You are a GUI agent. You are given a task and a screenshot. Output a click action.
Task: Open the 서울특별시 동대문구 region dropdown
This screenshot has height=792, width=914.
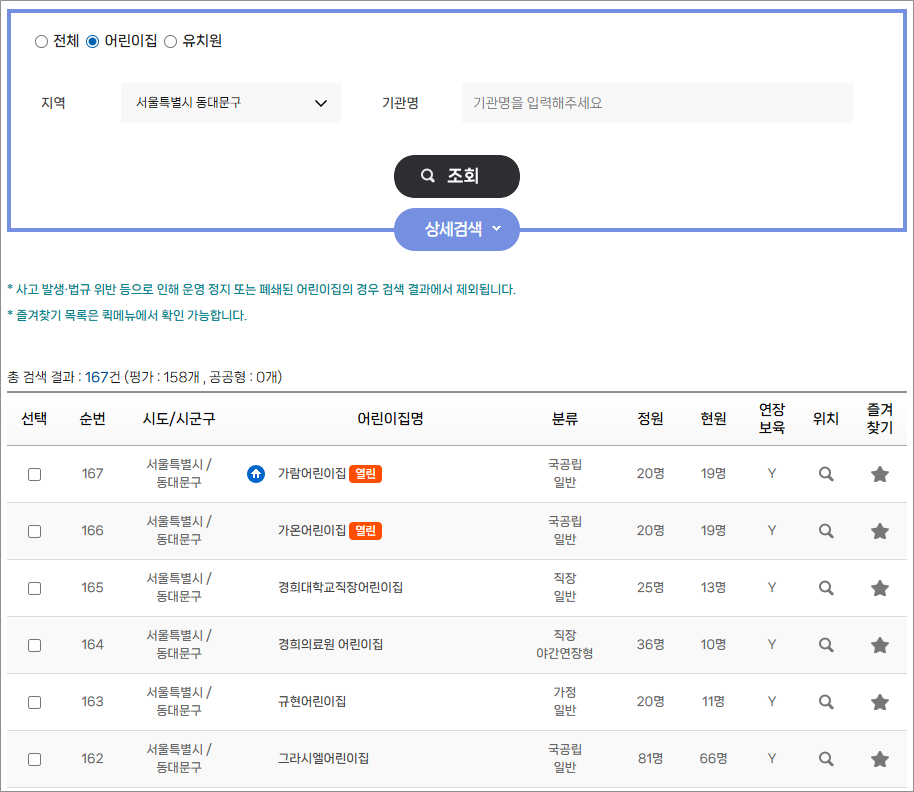(x=231, y=103)
